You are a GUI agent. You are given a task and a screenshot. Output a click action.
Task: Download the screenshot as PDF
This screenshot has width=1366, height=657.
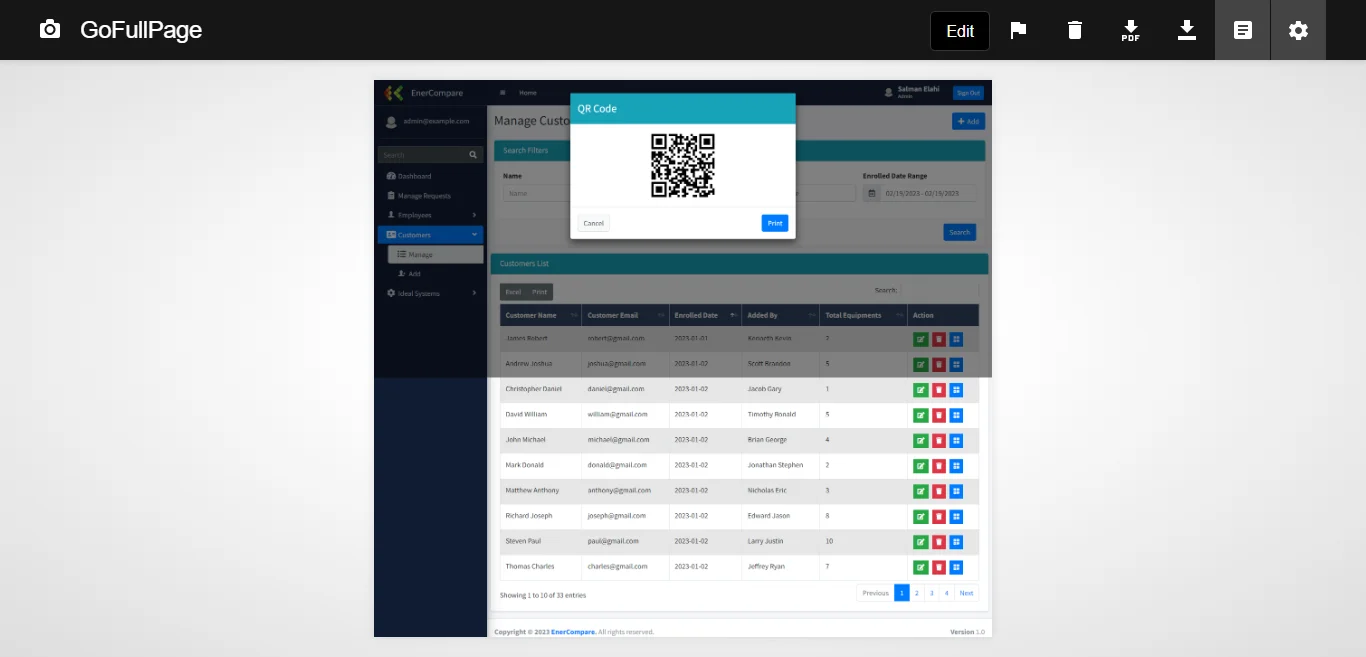click(x=1130, y=30)
